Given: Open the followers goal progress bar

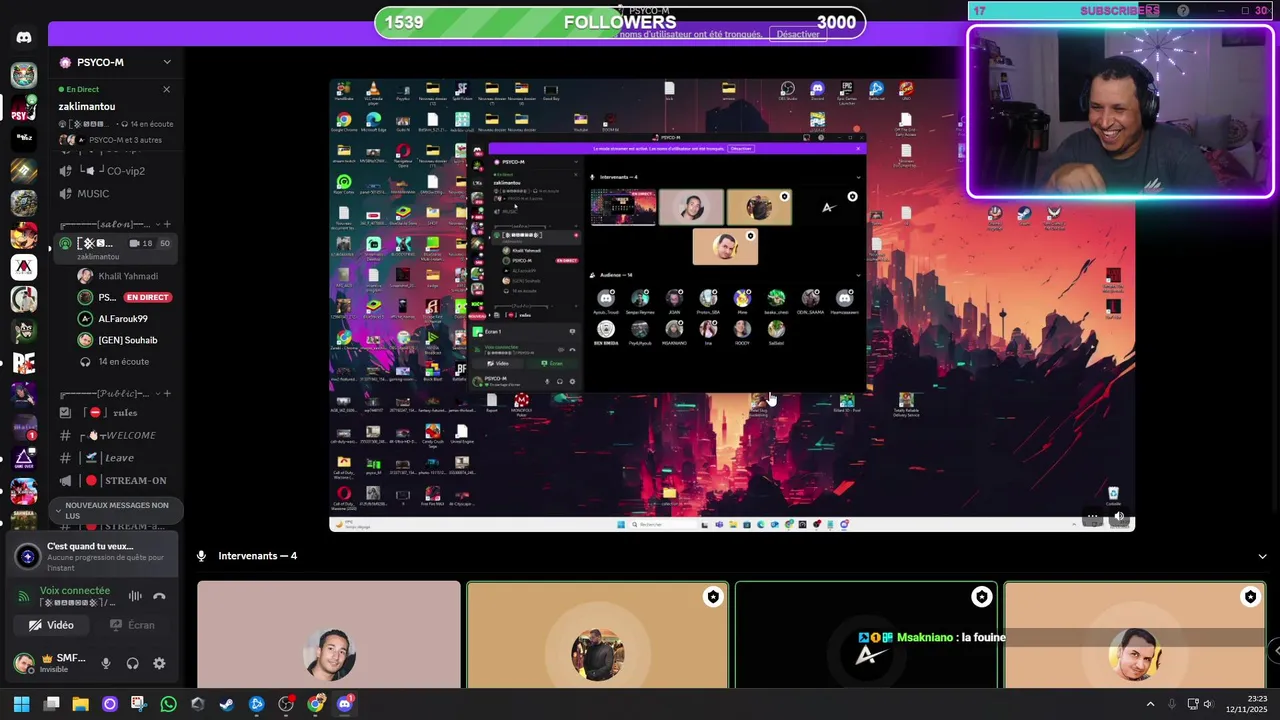Looking at the screenshot, I should [x=620, y=22].
